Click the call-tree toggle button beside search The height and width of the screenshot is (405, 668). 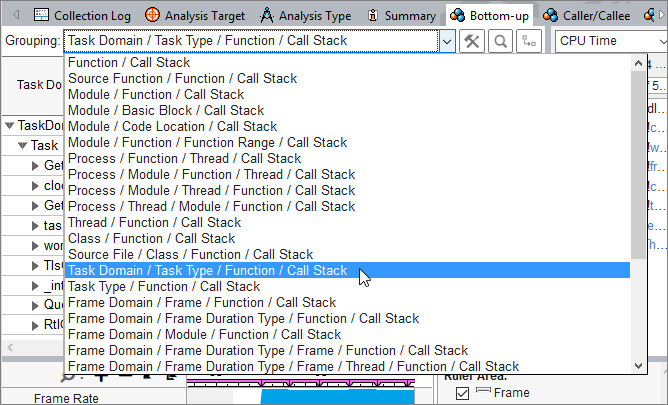click(x=528, y=41)
